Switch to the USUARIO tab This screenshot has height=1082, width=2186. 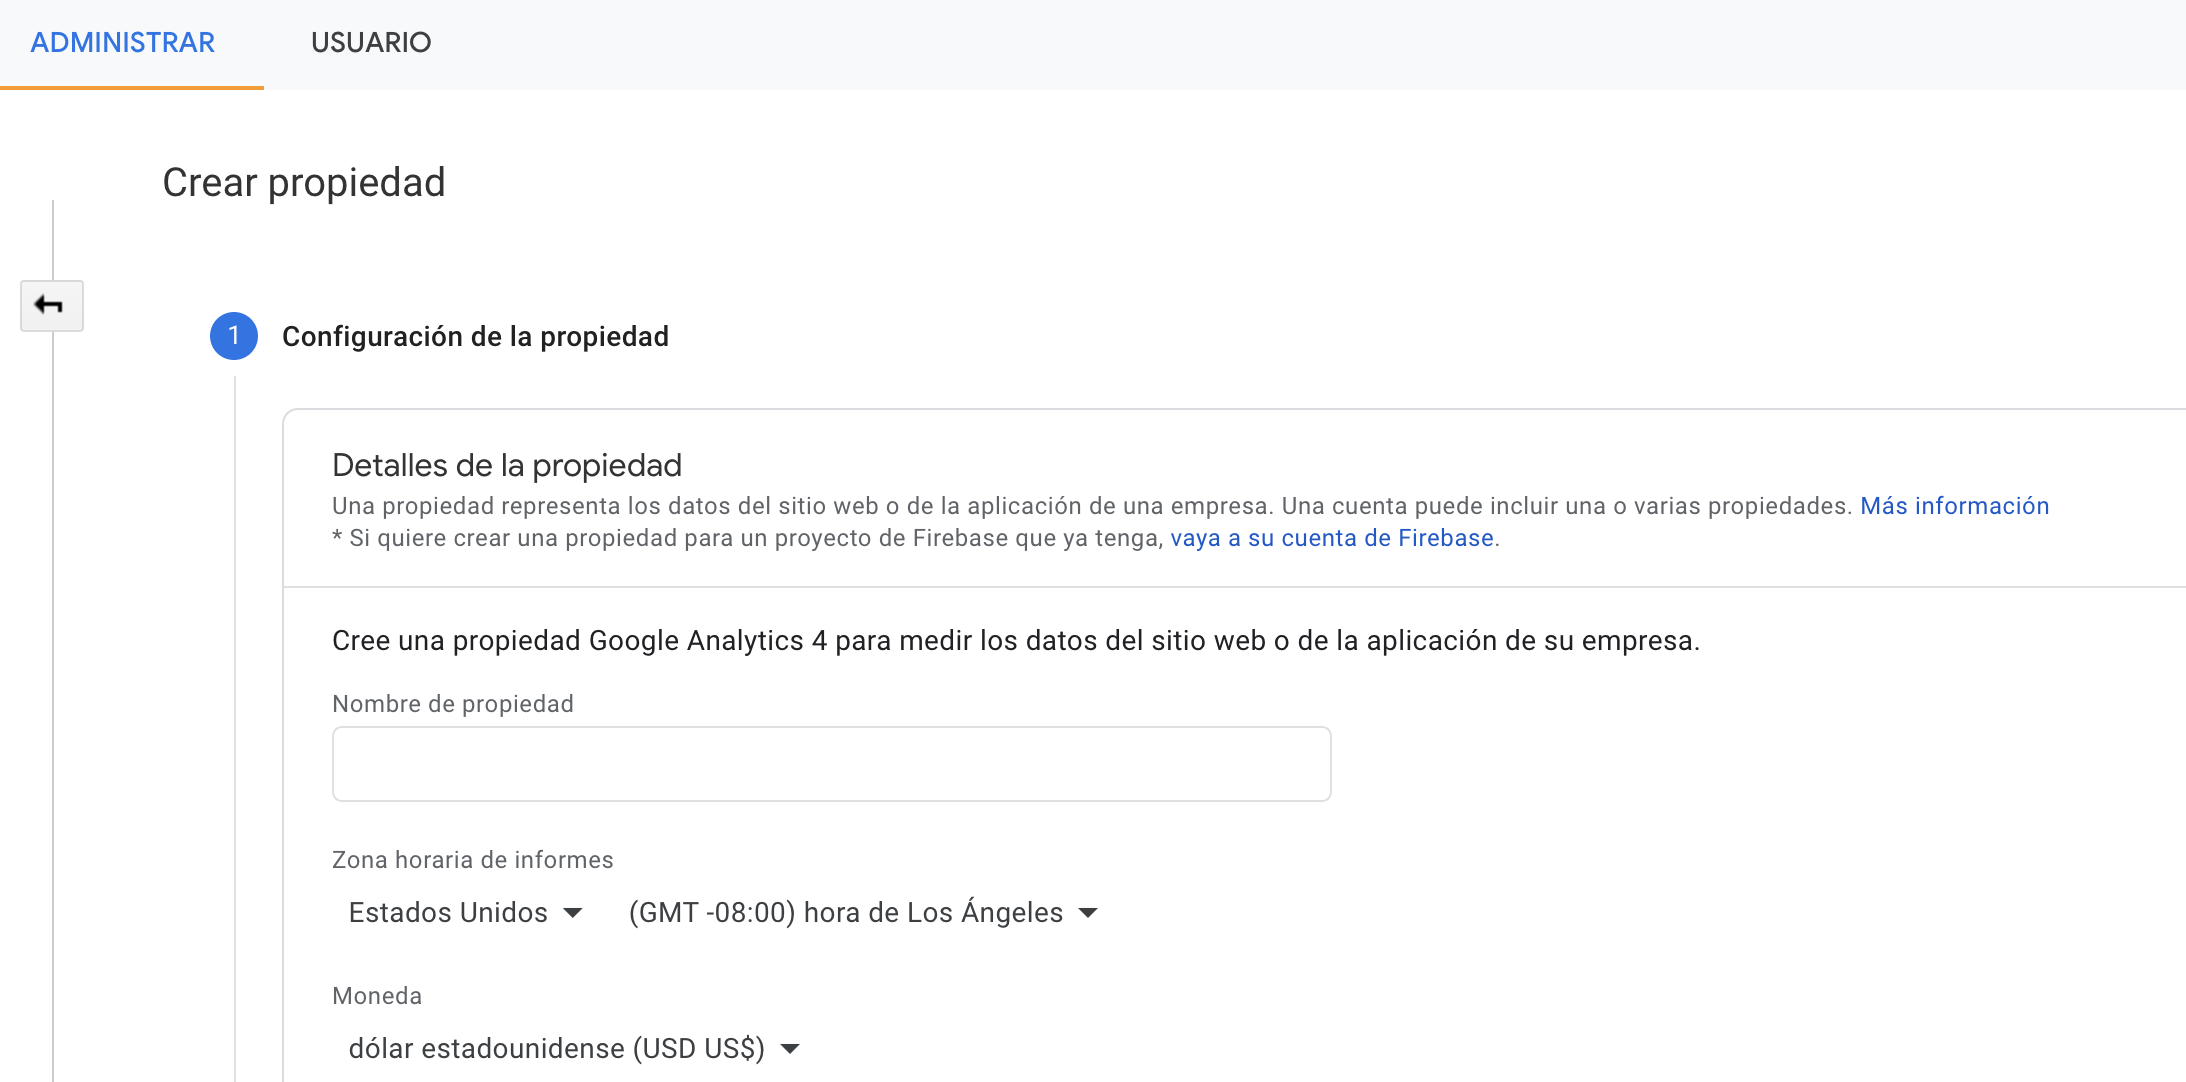371,43
